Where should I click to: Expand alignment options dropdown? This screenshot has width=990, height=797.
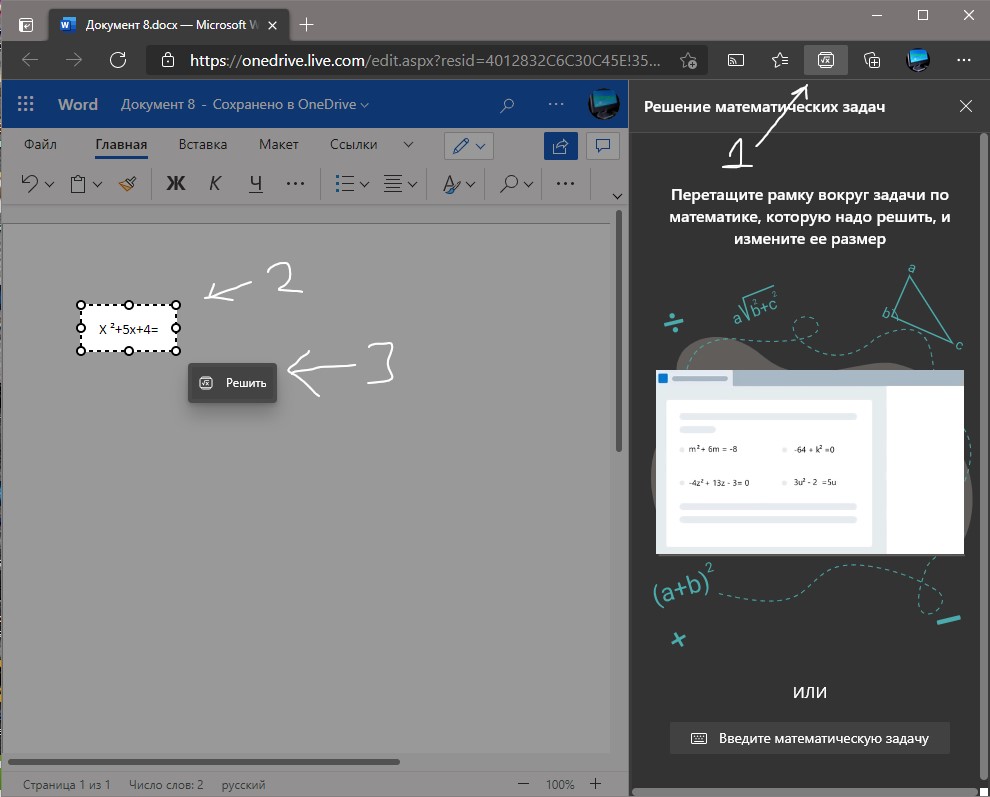tap(412, 184)
